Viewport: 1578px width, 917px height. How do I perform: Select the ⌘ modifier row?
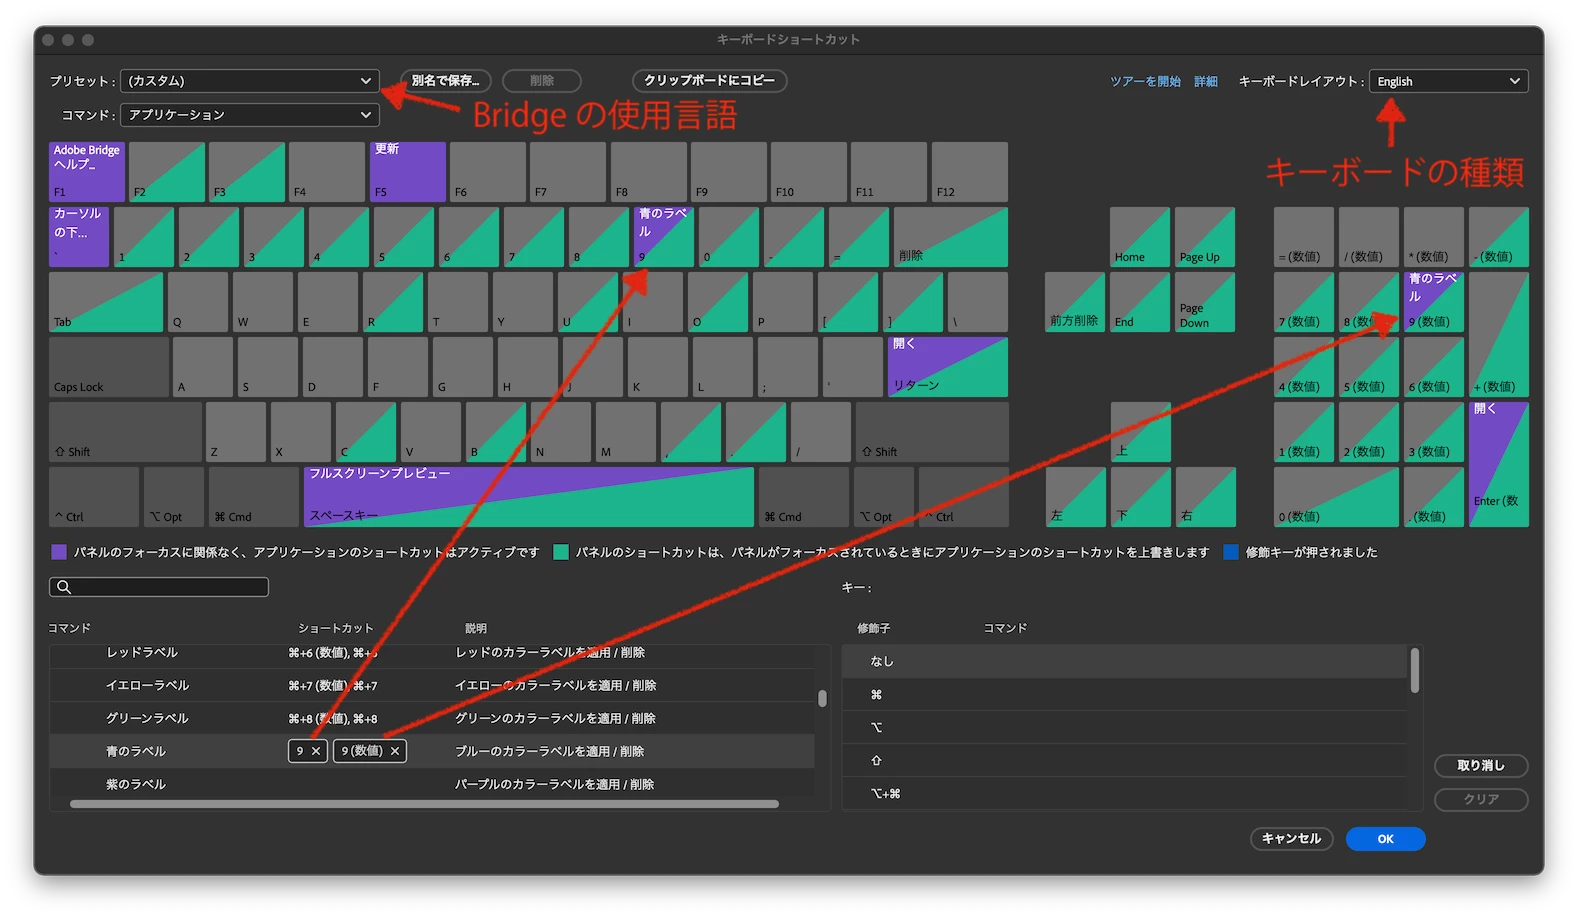click(x=1124, y=695)
